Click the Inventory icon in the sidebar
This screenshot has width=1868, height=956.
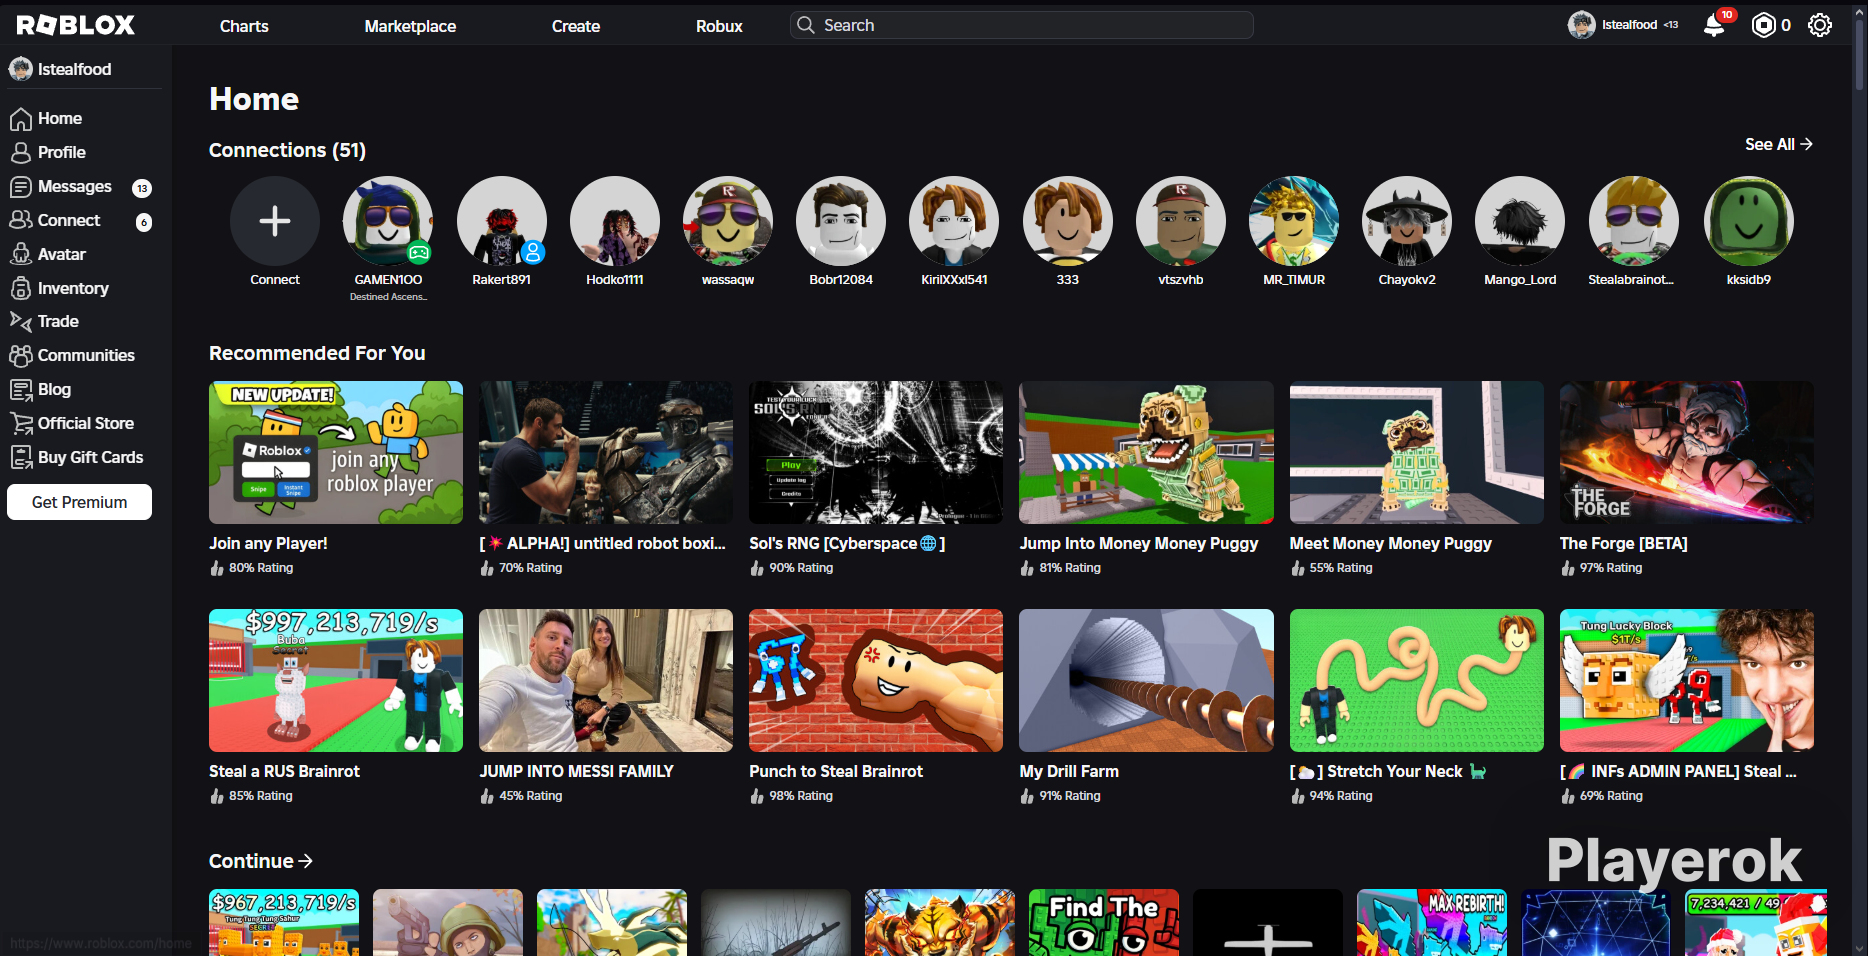pyautogui.click(x=21, y=288)
